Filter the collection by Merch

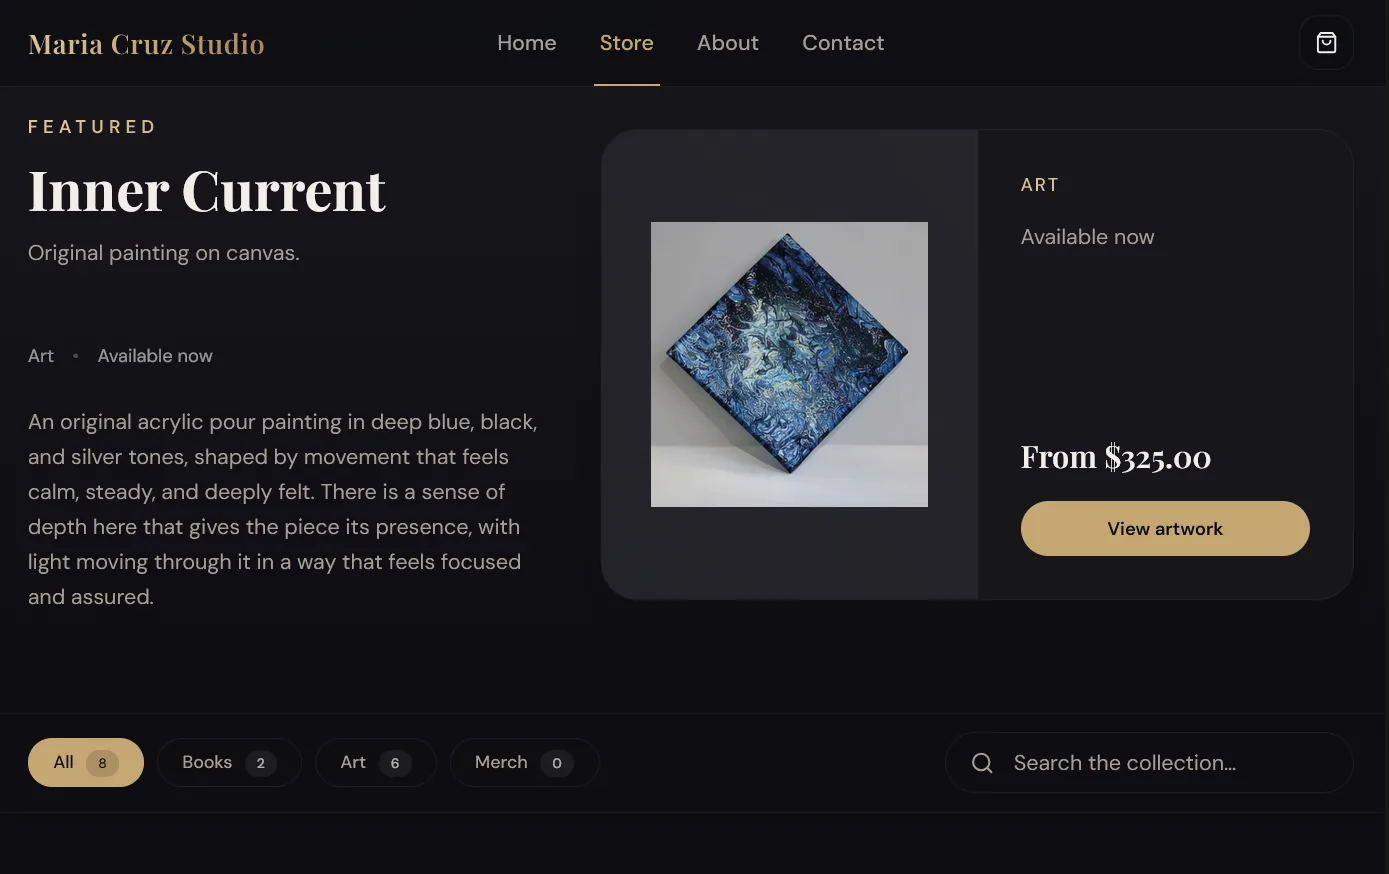(524, 762)
